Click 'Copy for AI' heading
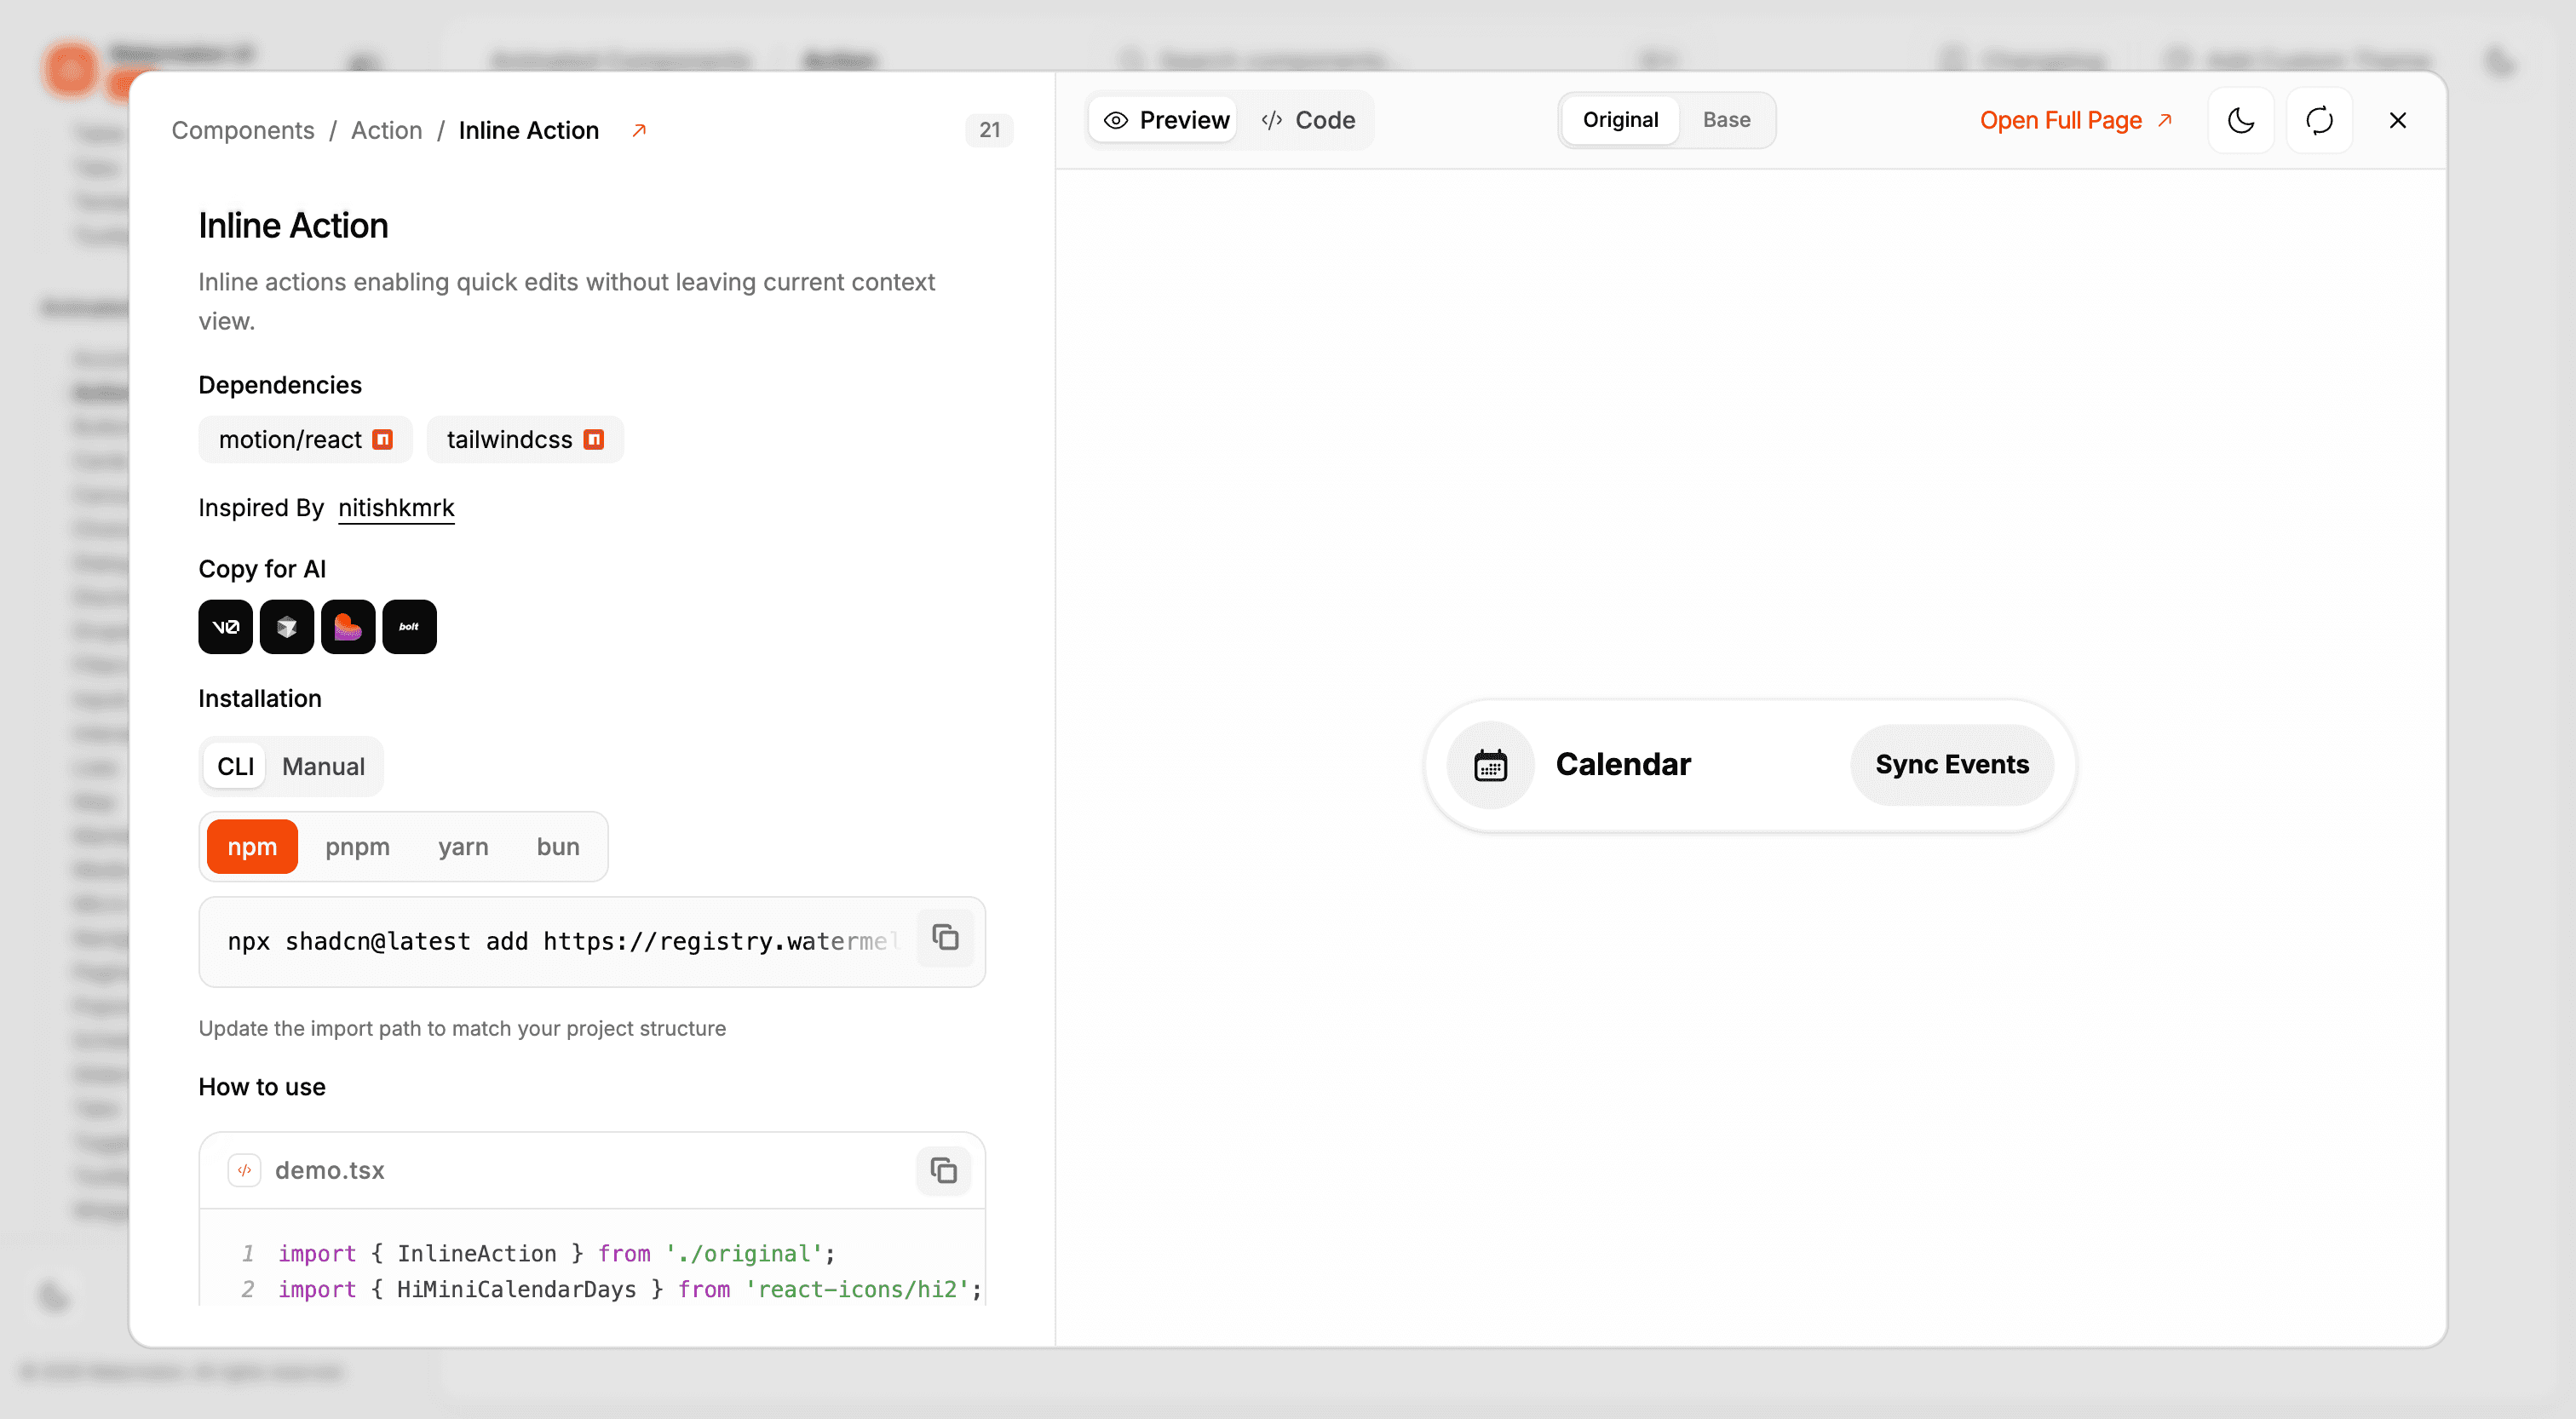The height and width of the screenshot is (1419, 2576). point(262,569)
